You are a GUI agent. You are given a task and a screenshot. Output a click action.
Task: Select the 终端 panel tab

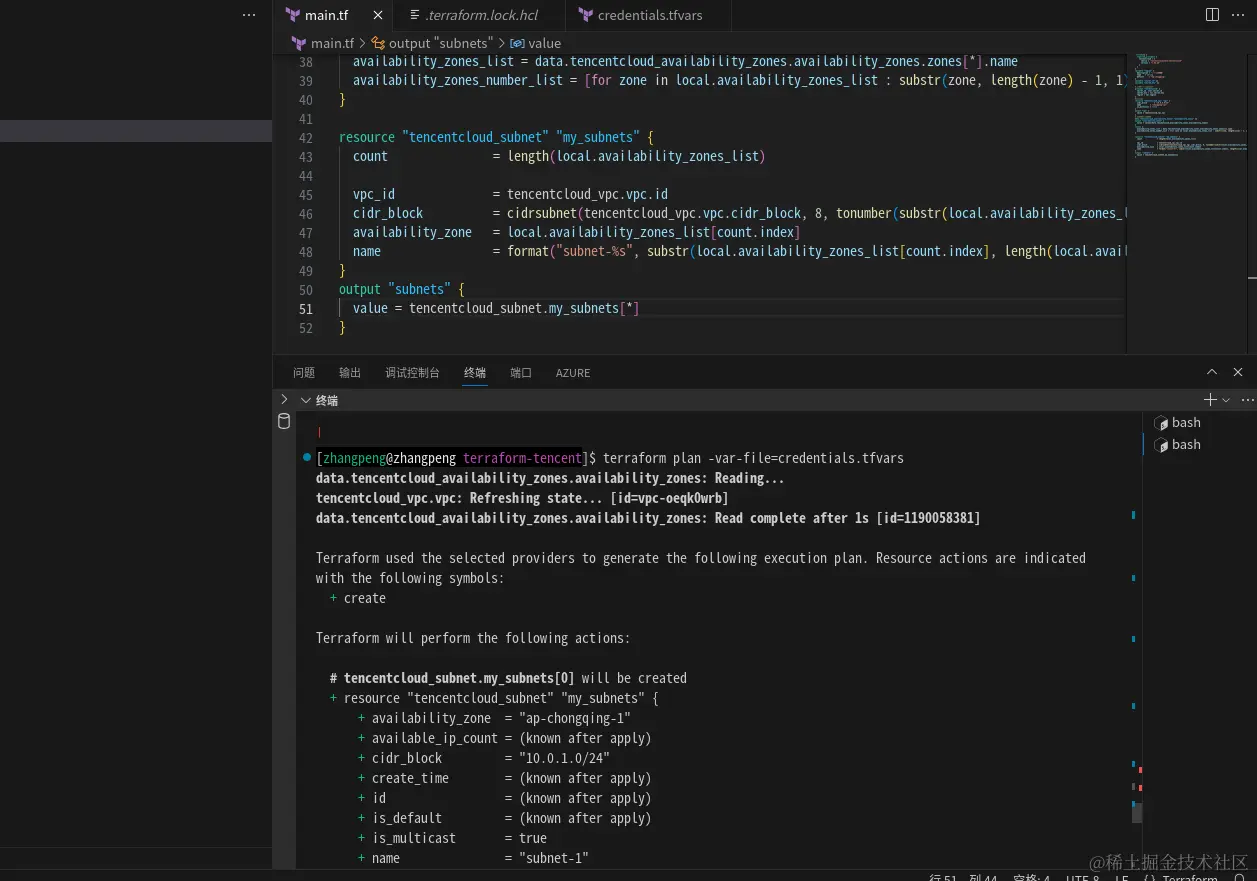(475, 372)
